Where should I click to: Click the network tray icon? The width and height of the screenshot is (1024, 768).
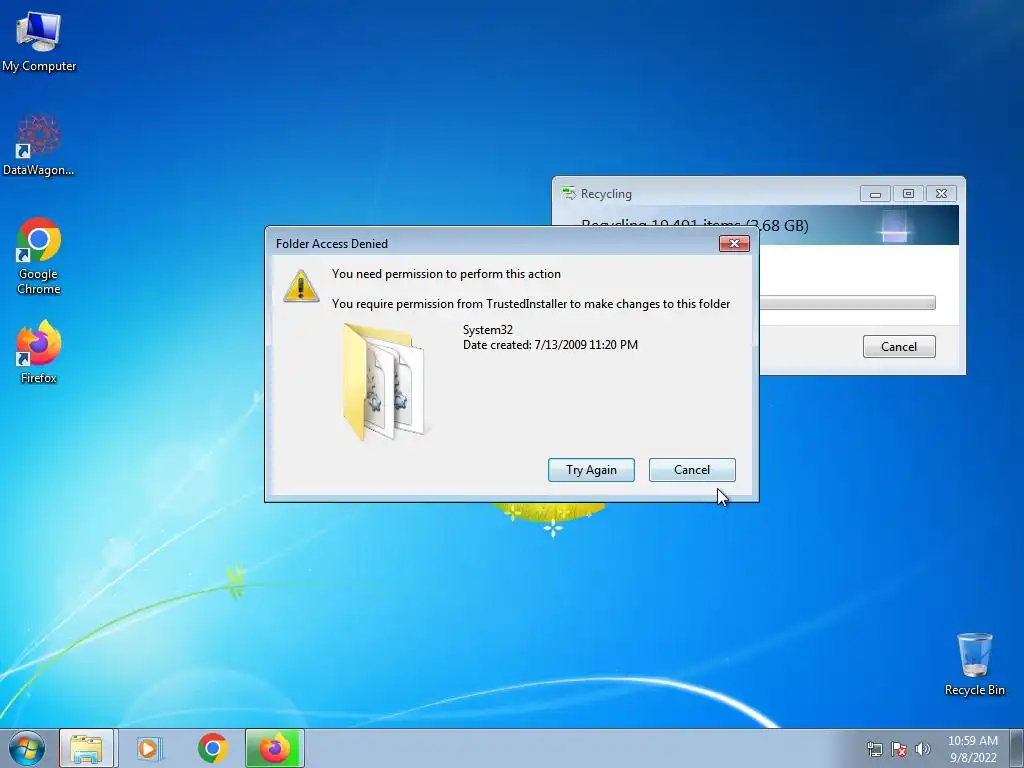(x=874, y=749)
